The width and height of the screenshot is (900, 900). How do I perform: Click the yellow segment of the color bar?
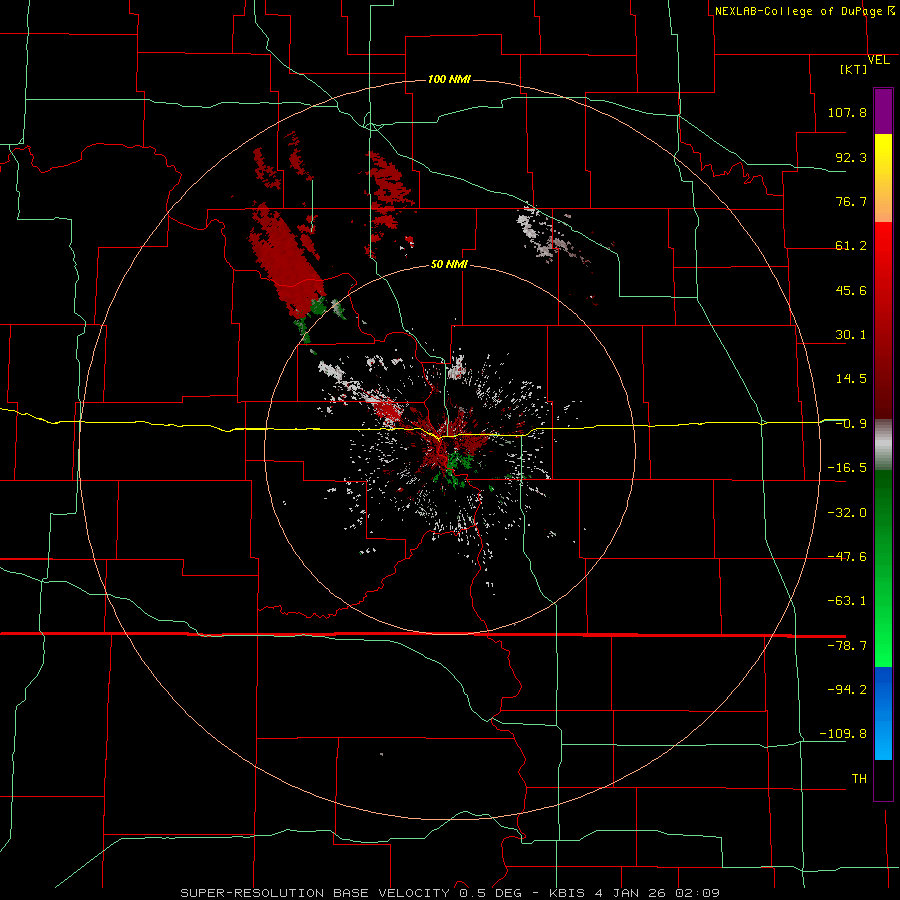pyautogui.click(x=883, y=156)
